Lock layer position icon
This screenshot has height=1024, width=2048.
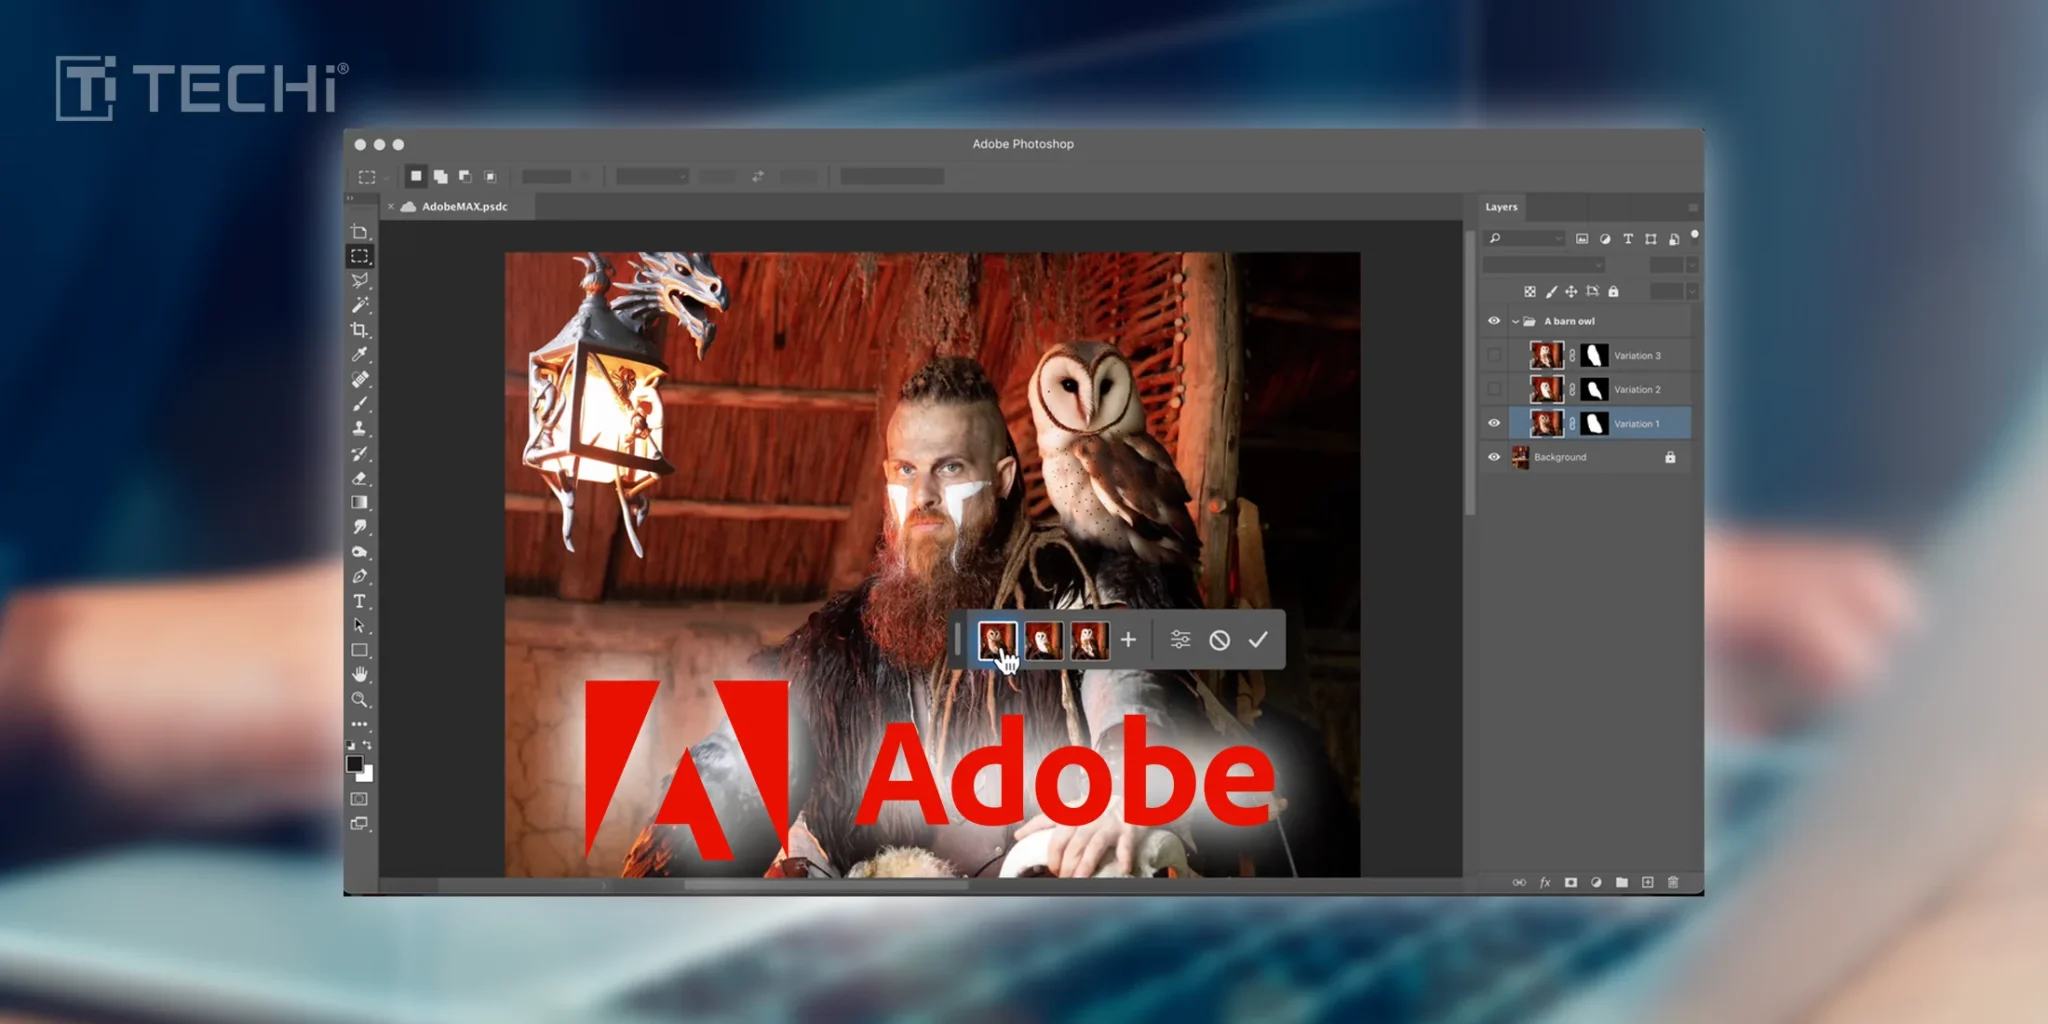1571,291
